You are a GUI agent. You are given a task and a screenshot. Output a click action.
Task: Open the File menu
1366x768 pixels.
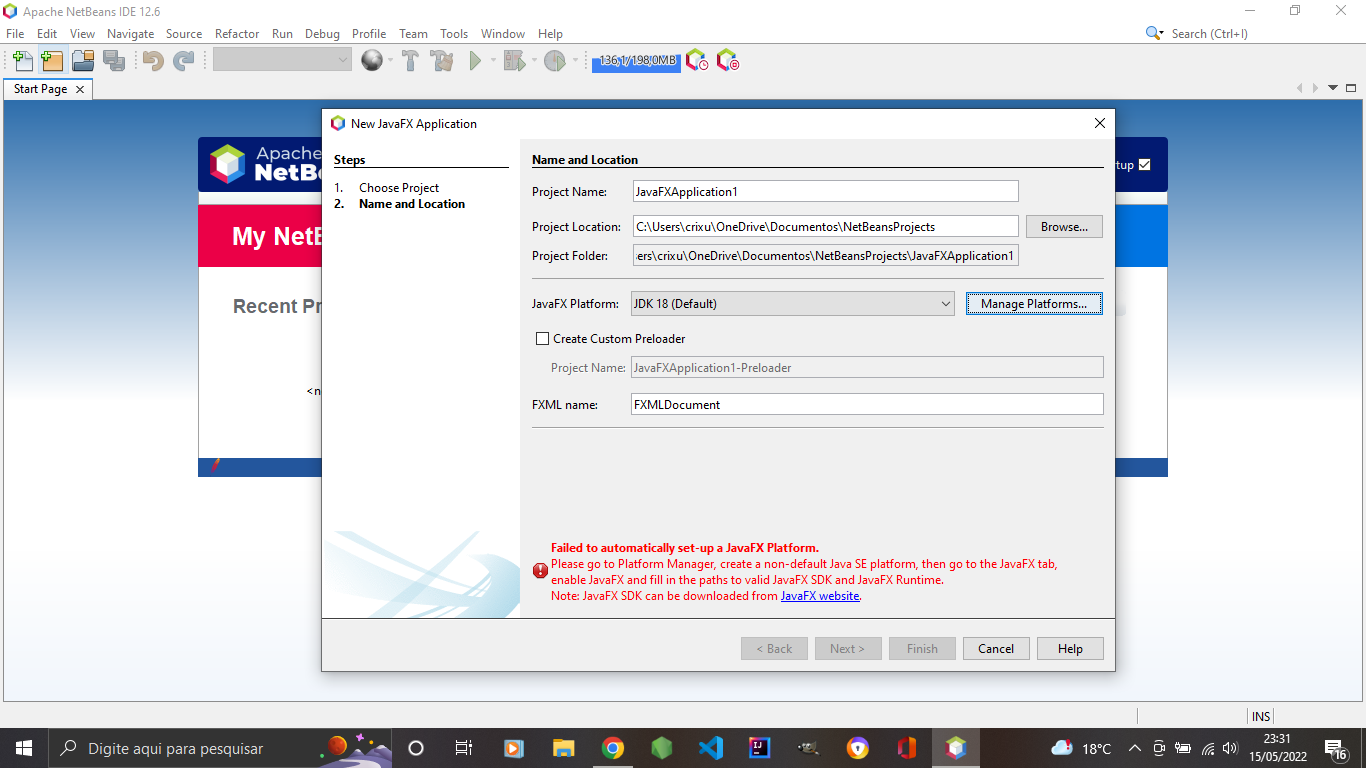tap(15, 33)
